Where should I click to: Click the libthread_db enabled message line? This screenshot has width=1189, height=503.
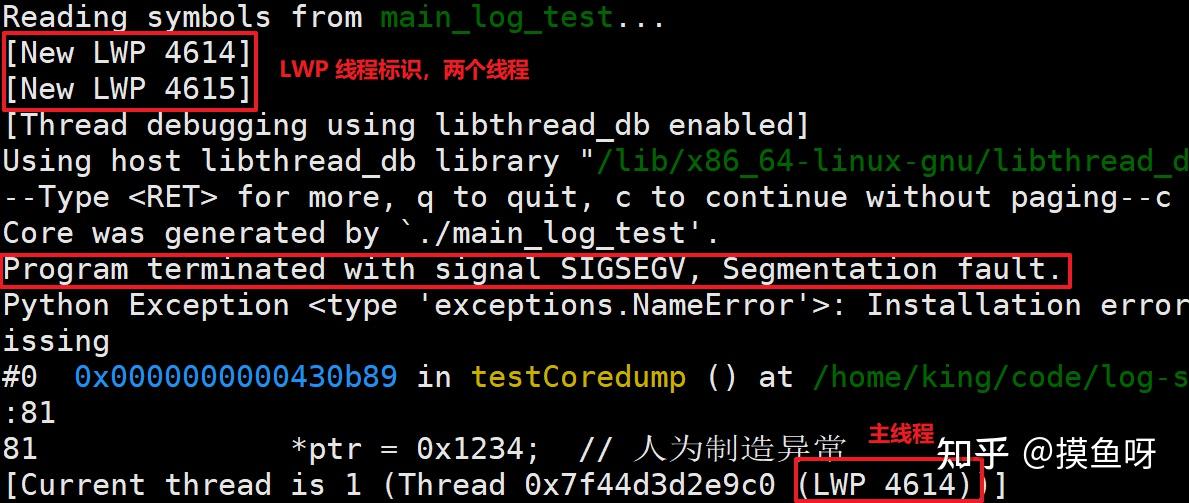pyautogui.click(x=406, y=125)
